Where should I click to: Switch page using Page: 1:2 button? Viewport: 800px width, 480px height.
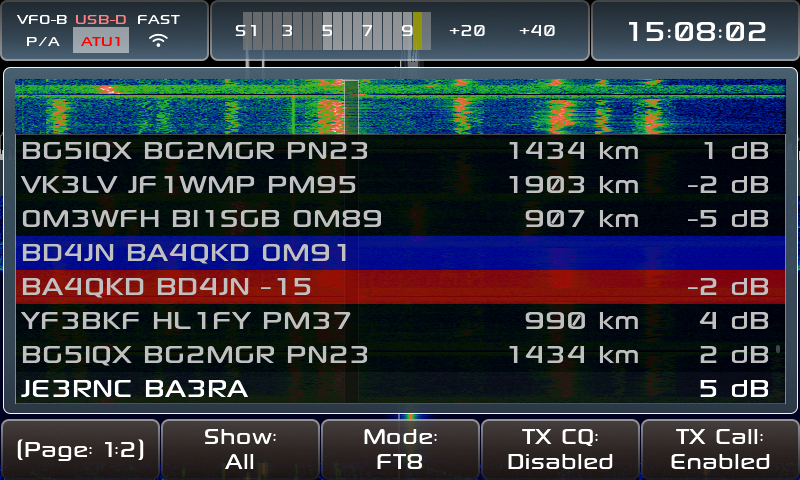[x=80, y=450]
